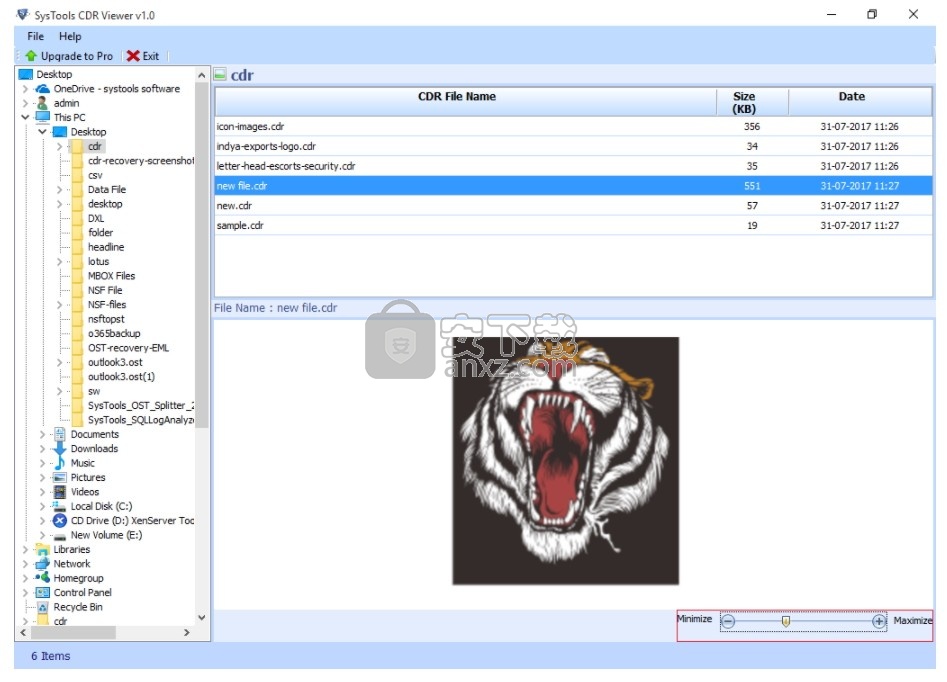This screenshot has height=682, width=947.
Task: Click the Recycle Bin icon
Action: tap(42, 607)
